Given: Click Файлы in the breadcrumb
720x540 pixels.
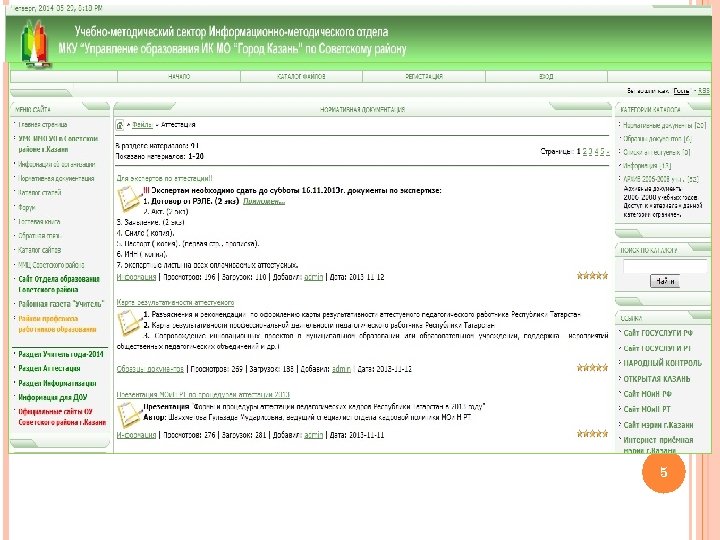Looking at the screenshot, I should tap(142, 125).
